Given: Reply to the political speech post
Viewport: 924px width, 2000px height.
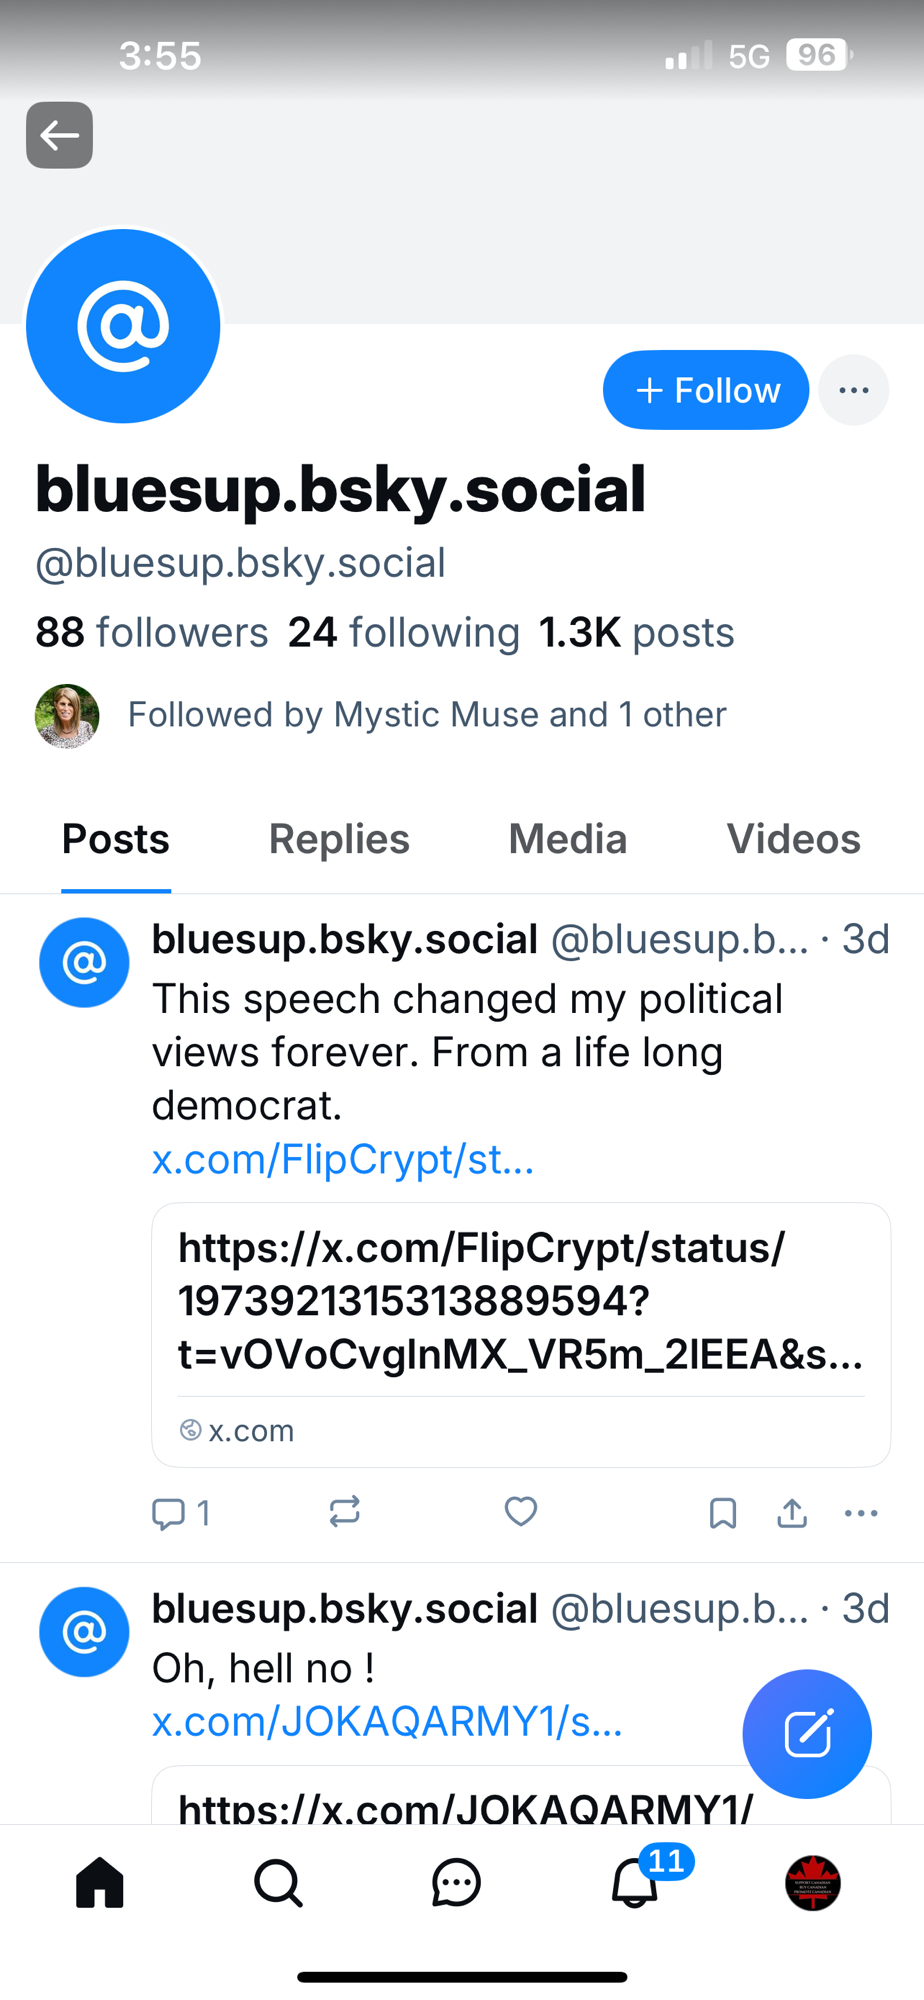Looking at the screenshot, I should coord(169,1513).
